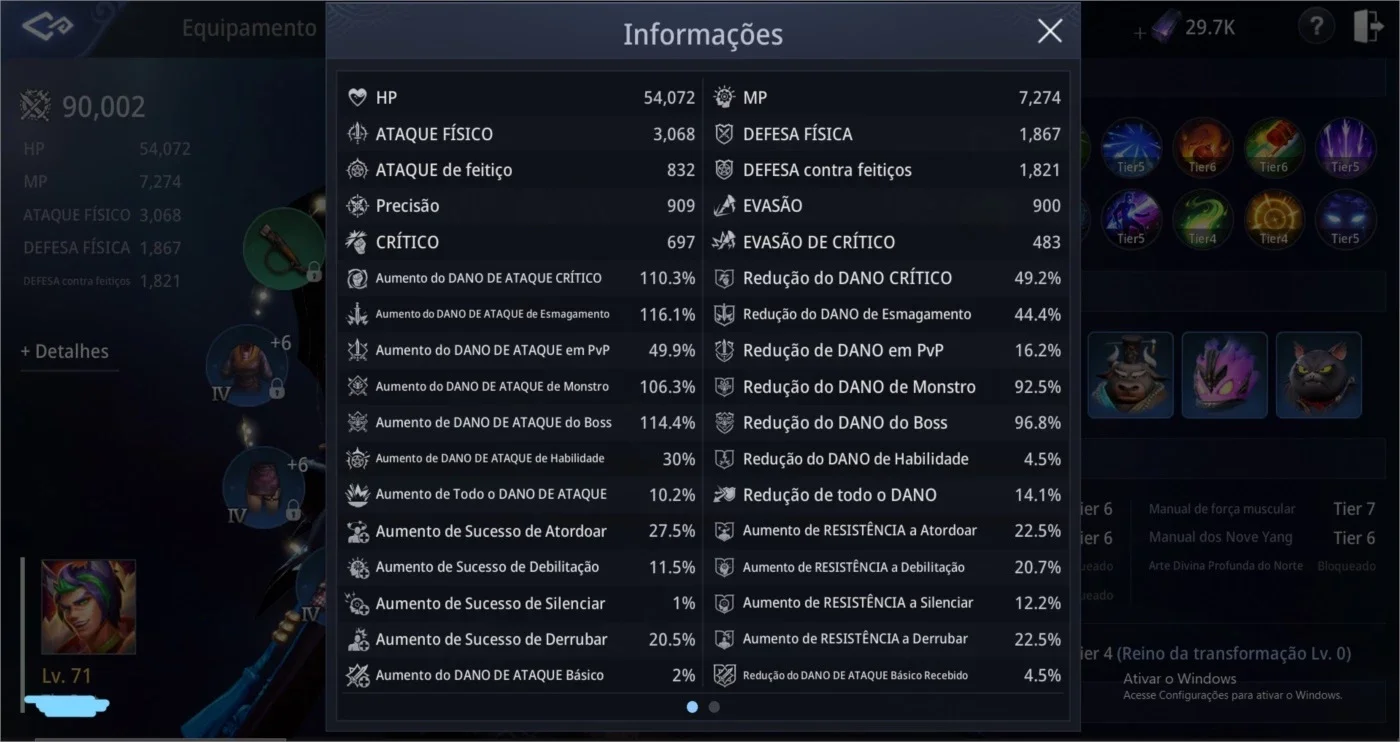Click the character portrait at Lv. 71
The image size is (1400, 742).
[x=88, y=607]
